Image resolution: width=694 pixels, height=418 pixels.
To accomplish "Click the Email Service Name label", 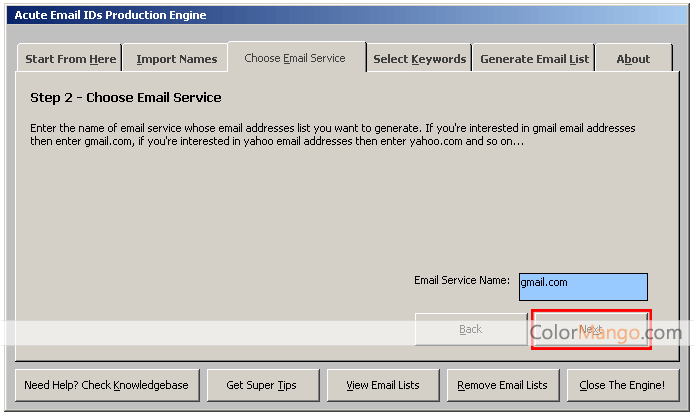I will pos(461,281).
